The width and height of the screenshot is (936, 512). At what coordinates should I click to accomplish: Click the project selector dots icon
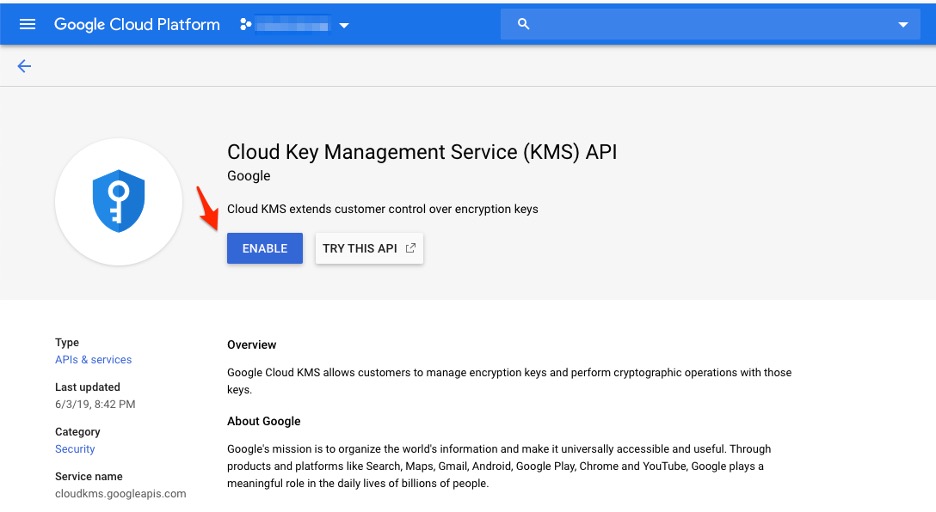[245, 24]
